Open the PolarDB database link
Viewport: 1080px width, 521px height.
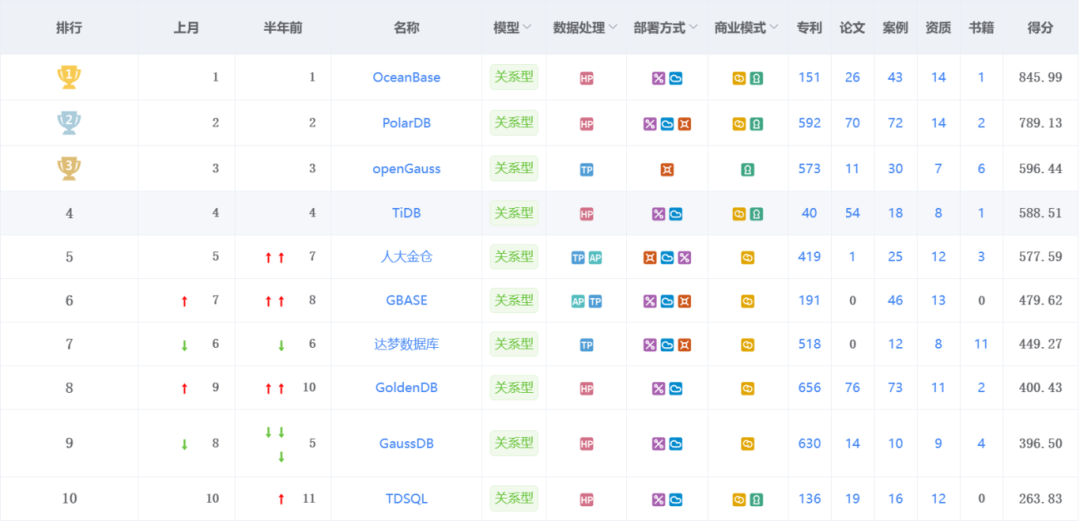(x=406, y=123)
